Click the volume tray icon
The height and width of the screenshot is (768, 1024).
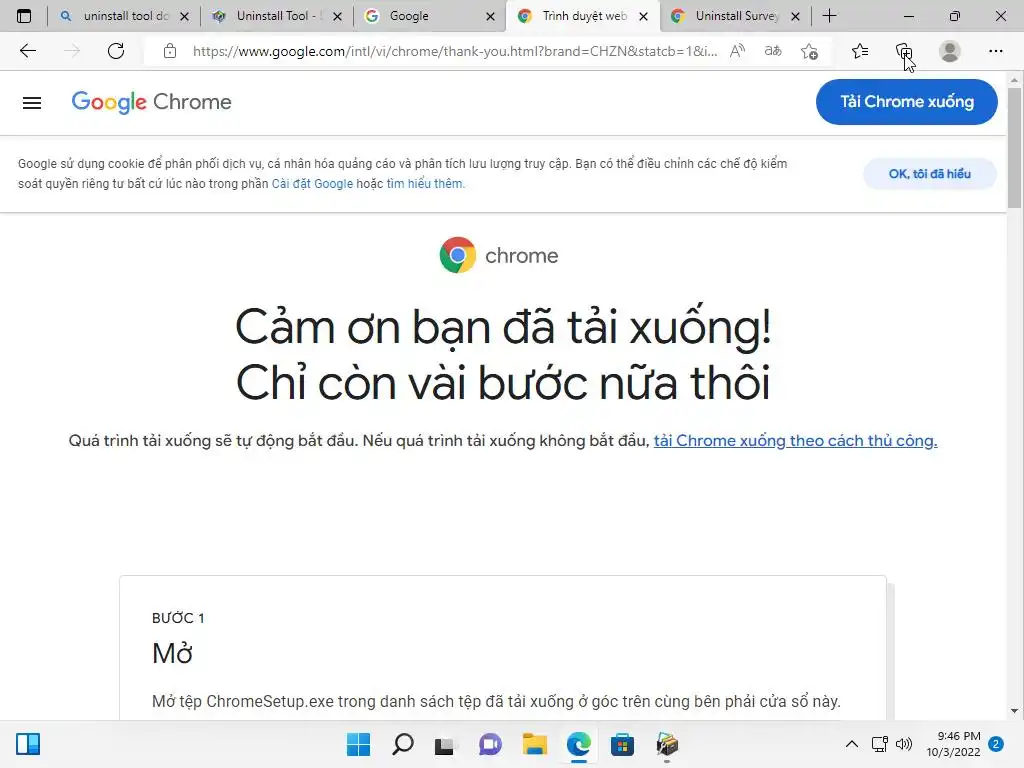pos(904,744)
